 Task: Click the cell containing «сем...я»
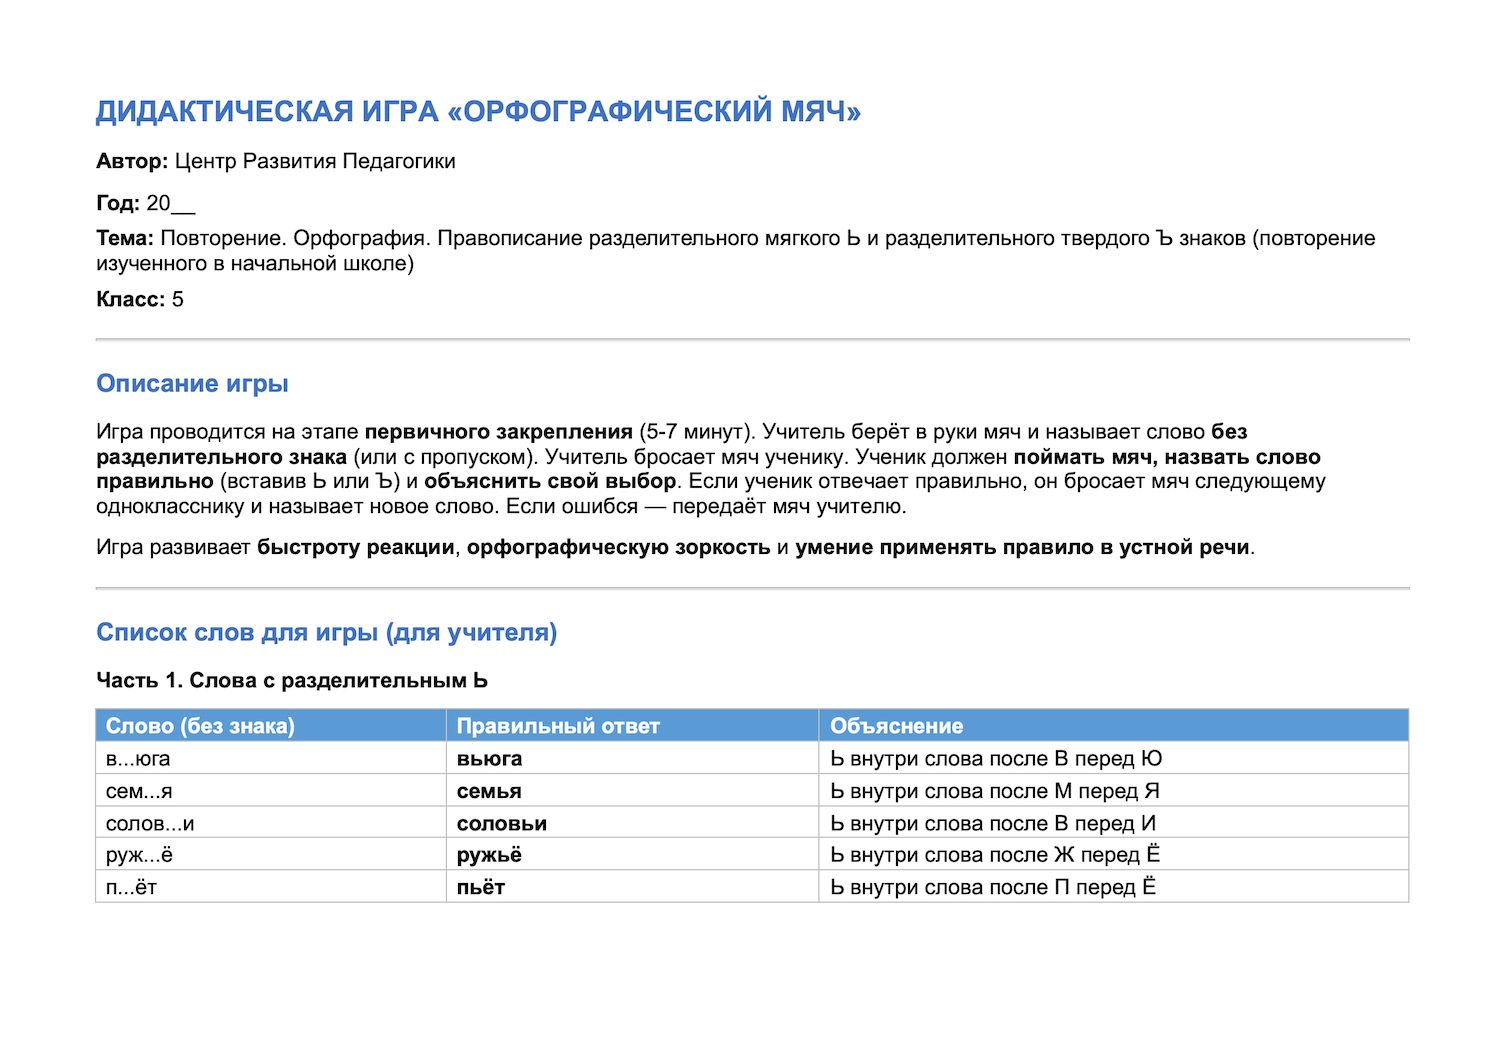271,791
